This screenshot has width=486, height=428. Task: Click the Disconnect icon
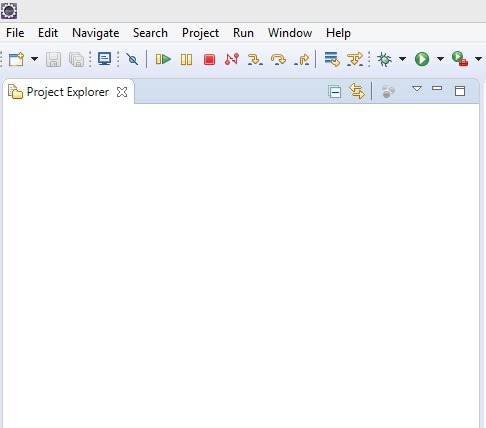232,59
